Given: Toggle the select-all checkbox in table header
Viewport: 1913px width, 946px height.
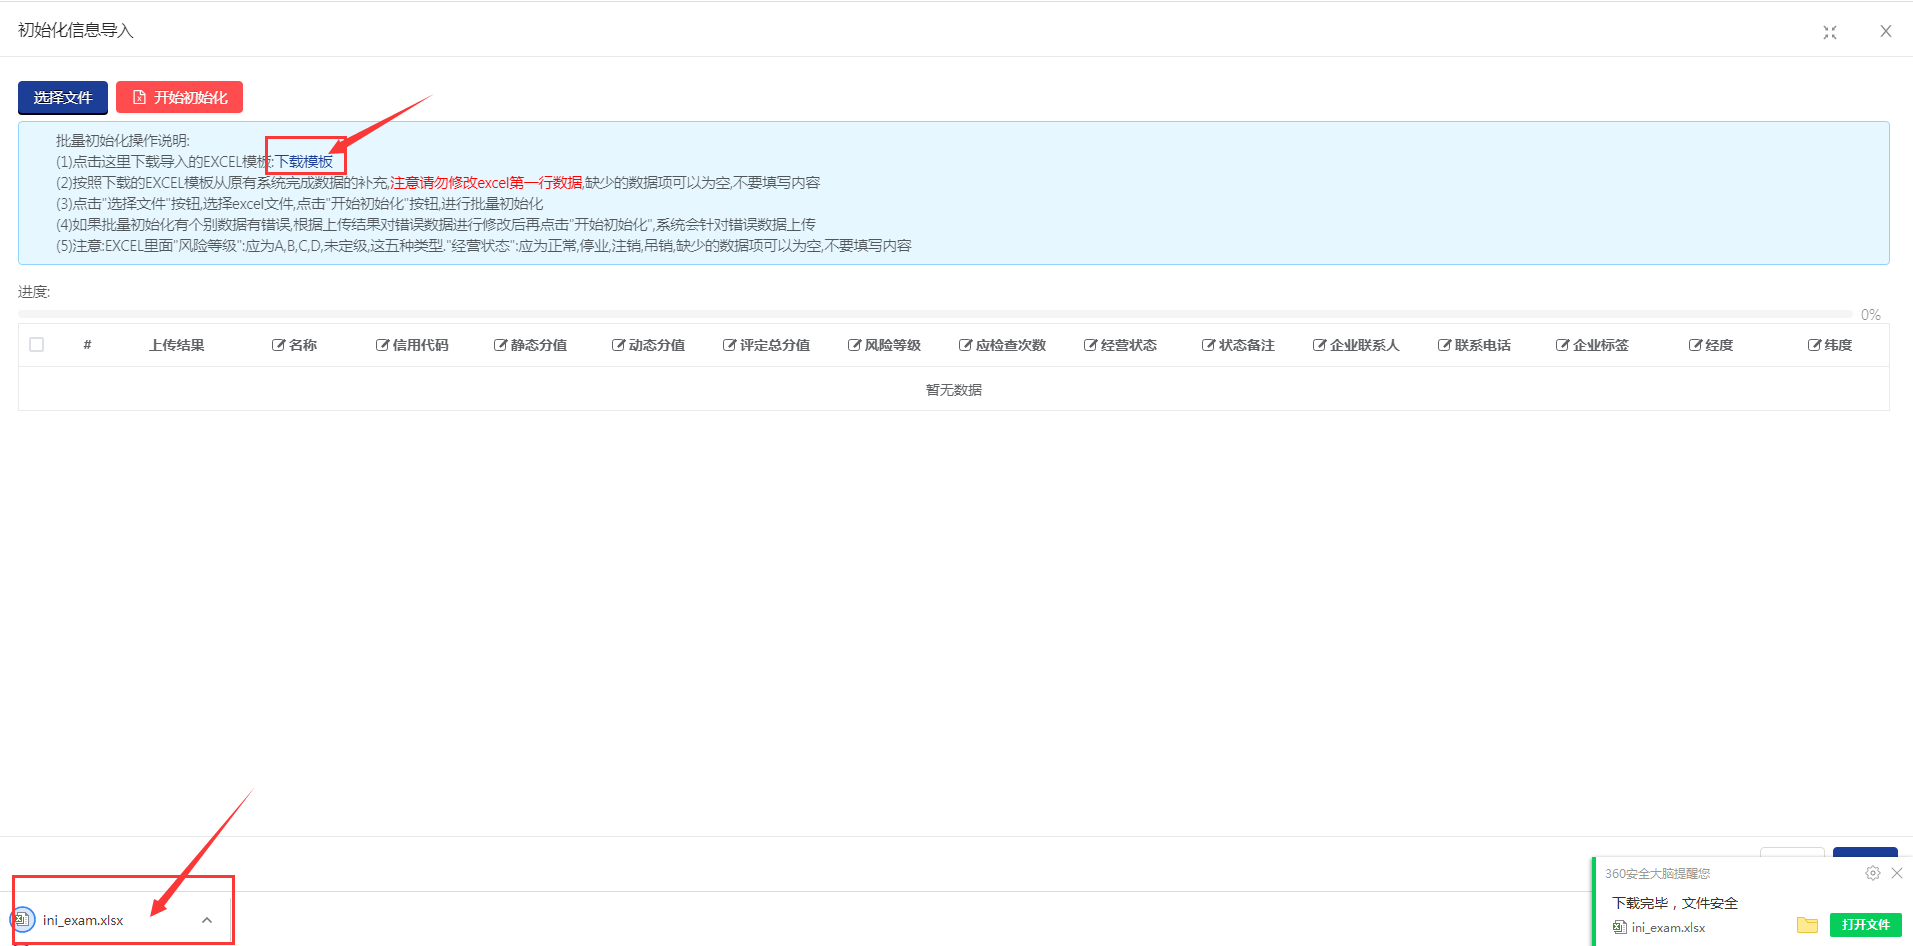Looking at the screenshot, I should (37, 345).
